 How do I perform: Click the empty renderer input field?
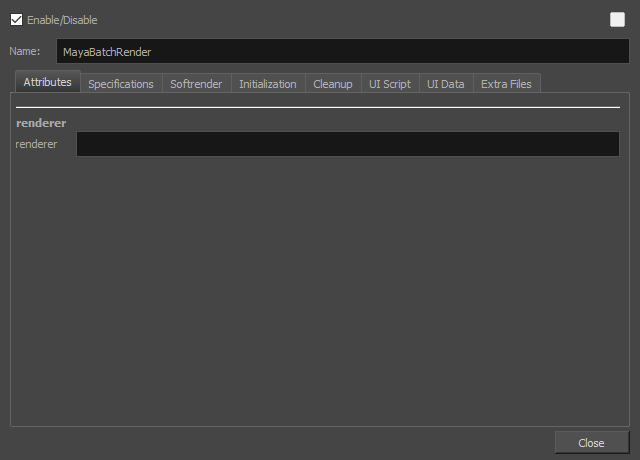[x=348, y=144]
